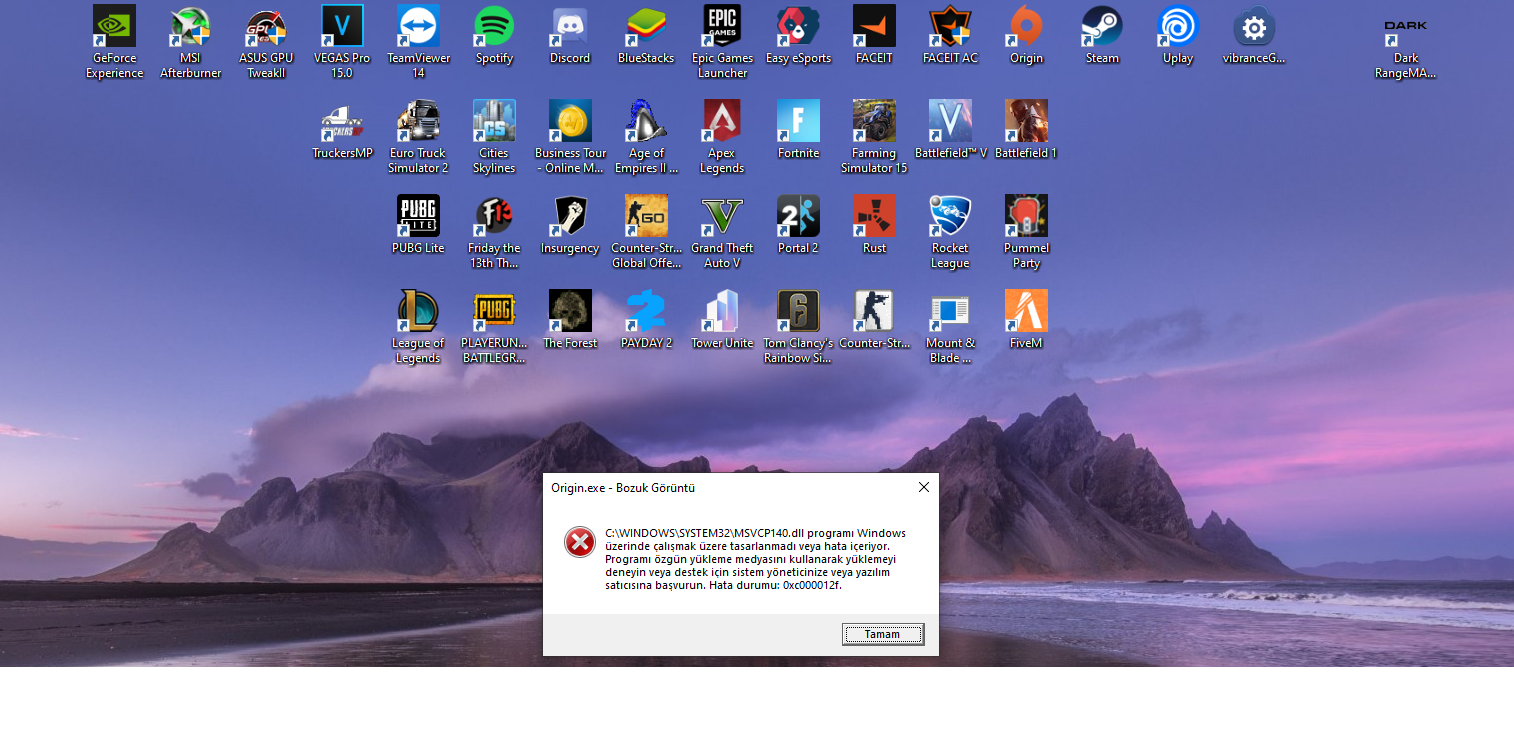
Task: Click Tamam button in error dialog
Action: [x=883, y=635]
